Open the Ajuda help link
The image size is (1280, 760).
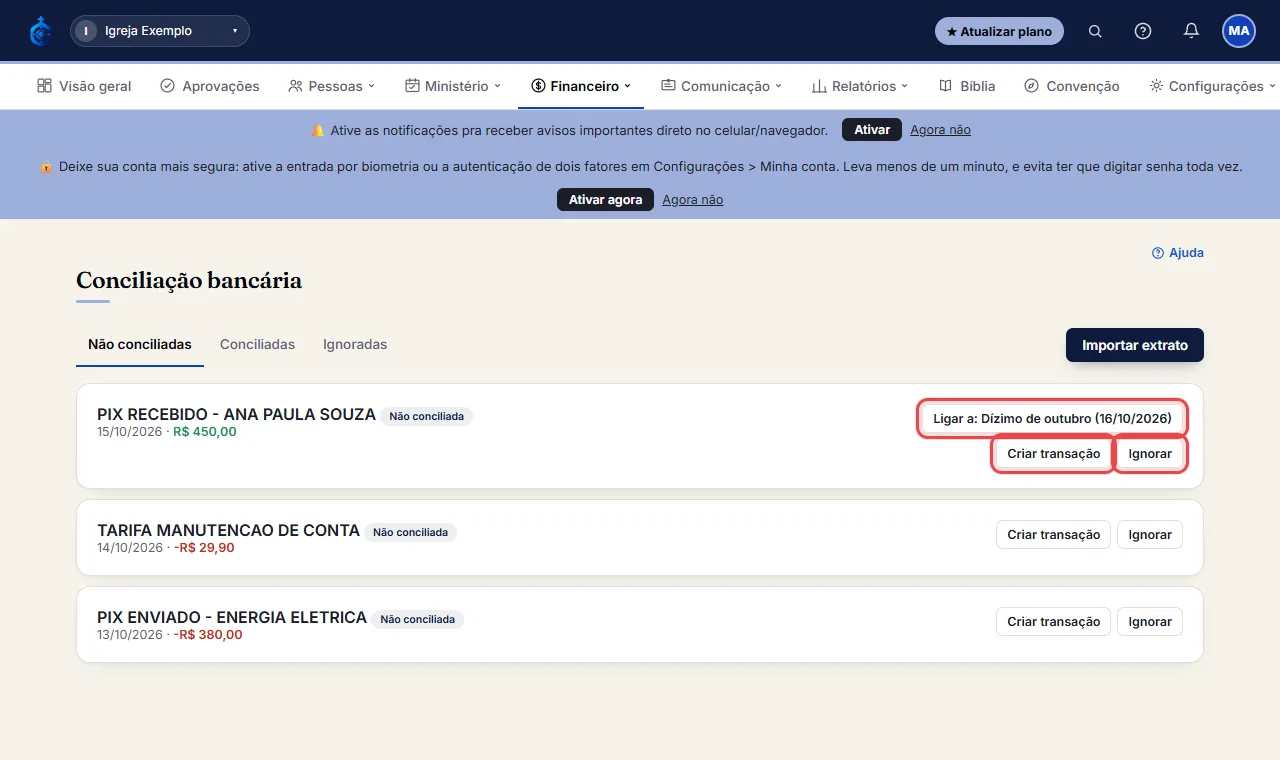[x=1178, y=253]
